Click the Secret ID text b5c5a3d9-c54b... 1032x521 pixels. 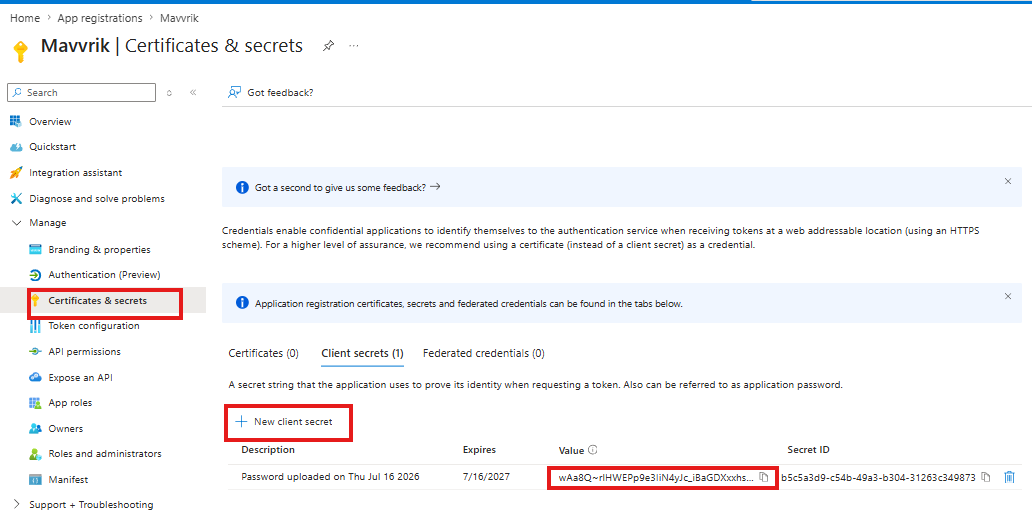point(878,478)
